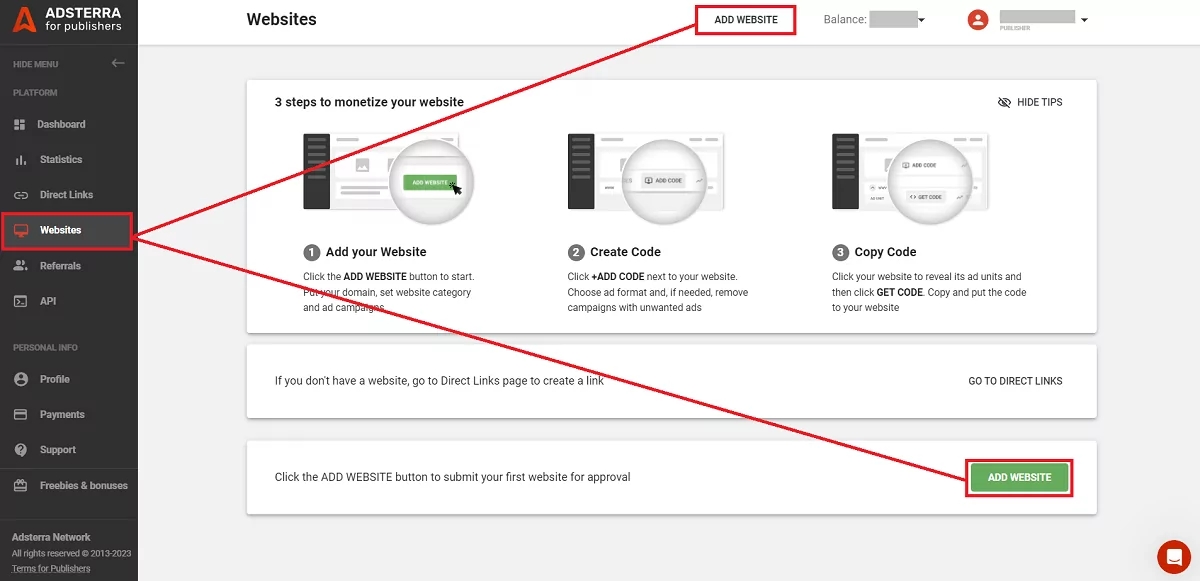
Task: Click the green ADD WEBSITE button
Action: pos(1019,478)
